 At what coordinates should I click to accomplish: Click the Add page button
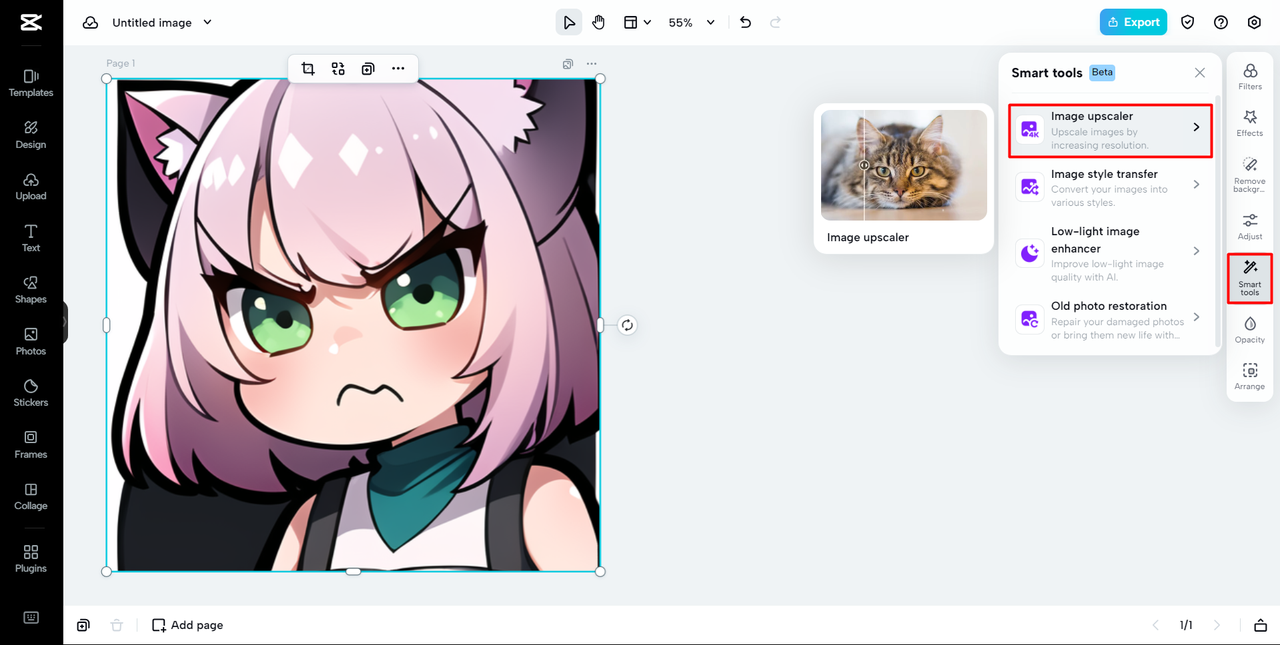coord(187,625)
